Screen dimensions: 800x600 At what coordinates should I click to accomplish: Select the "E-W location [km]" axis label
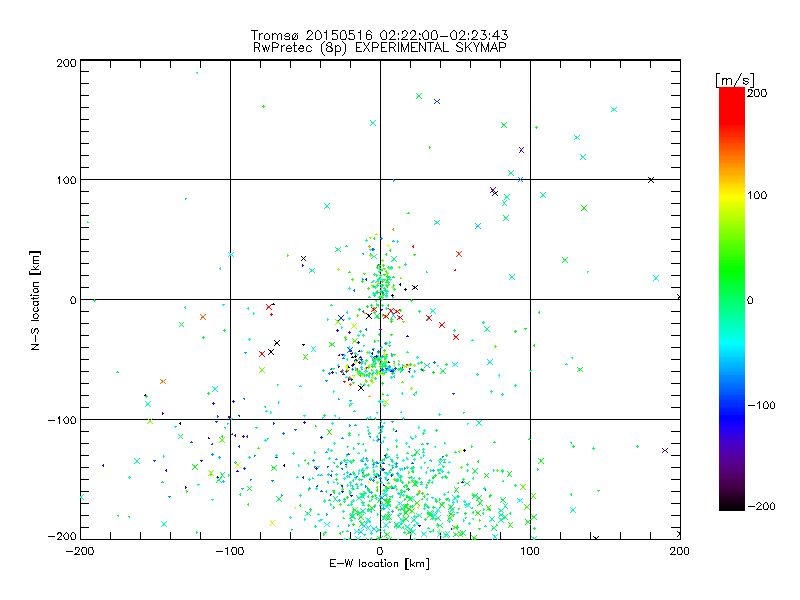(x=379, y=564)
